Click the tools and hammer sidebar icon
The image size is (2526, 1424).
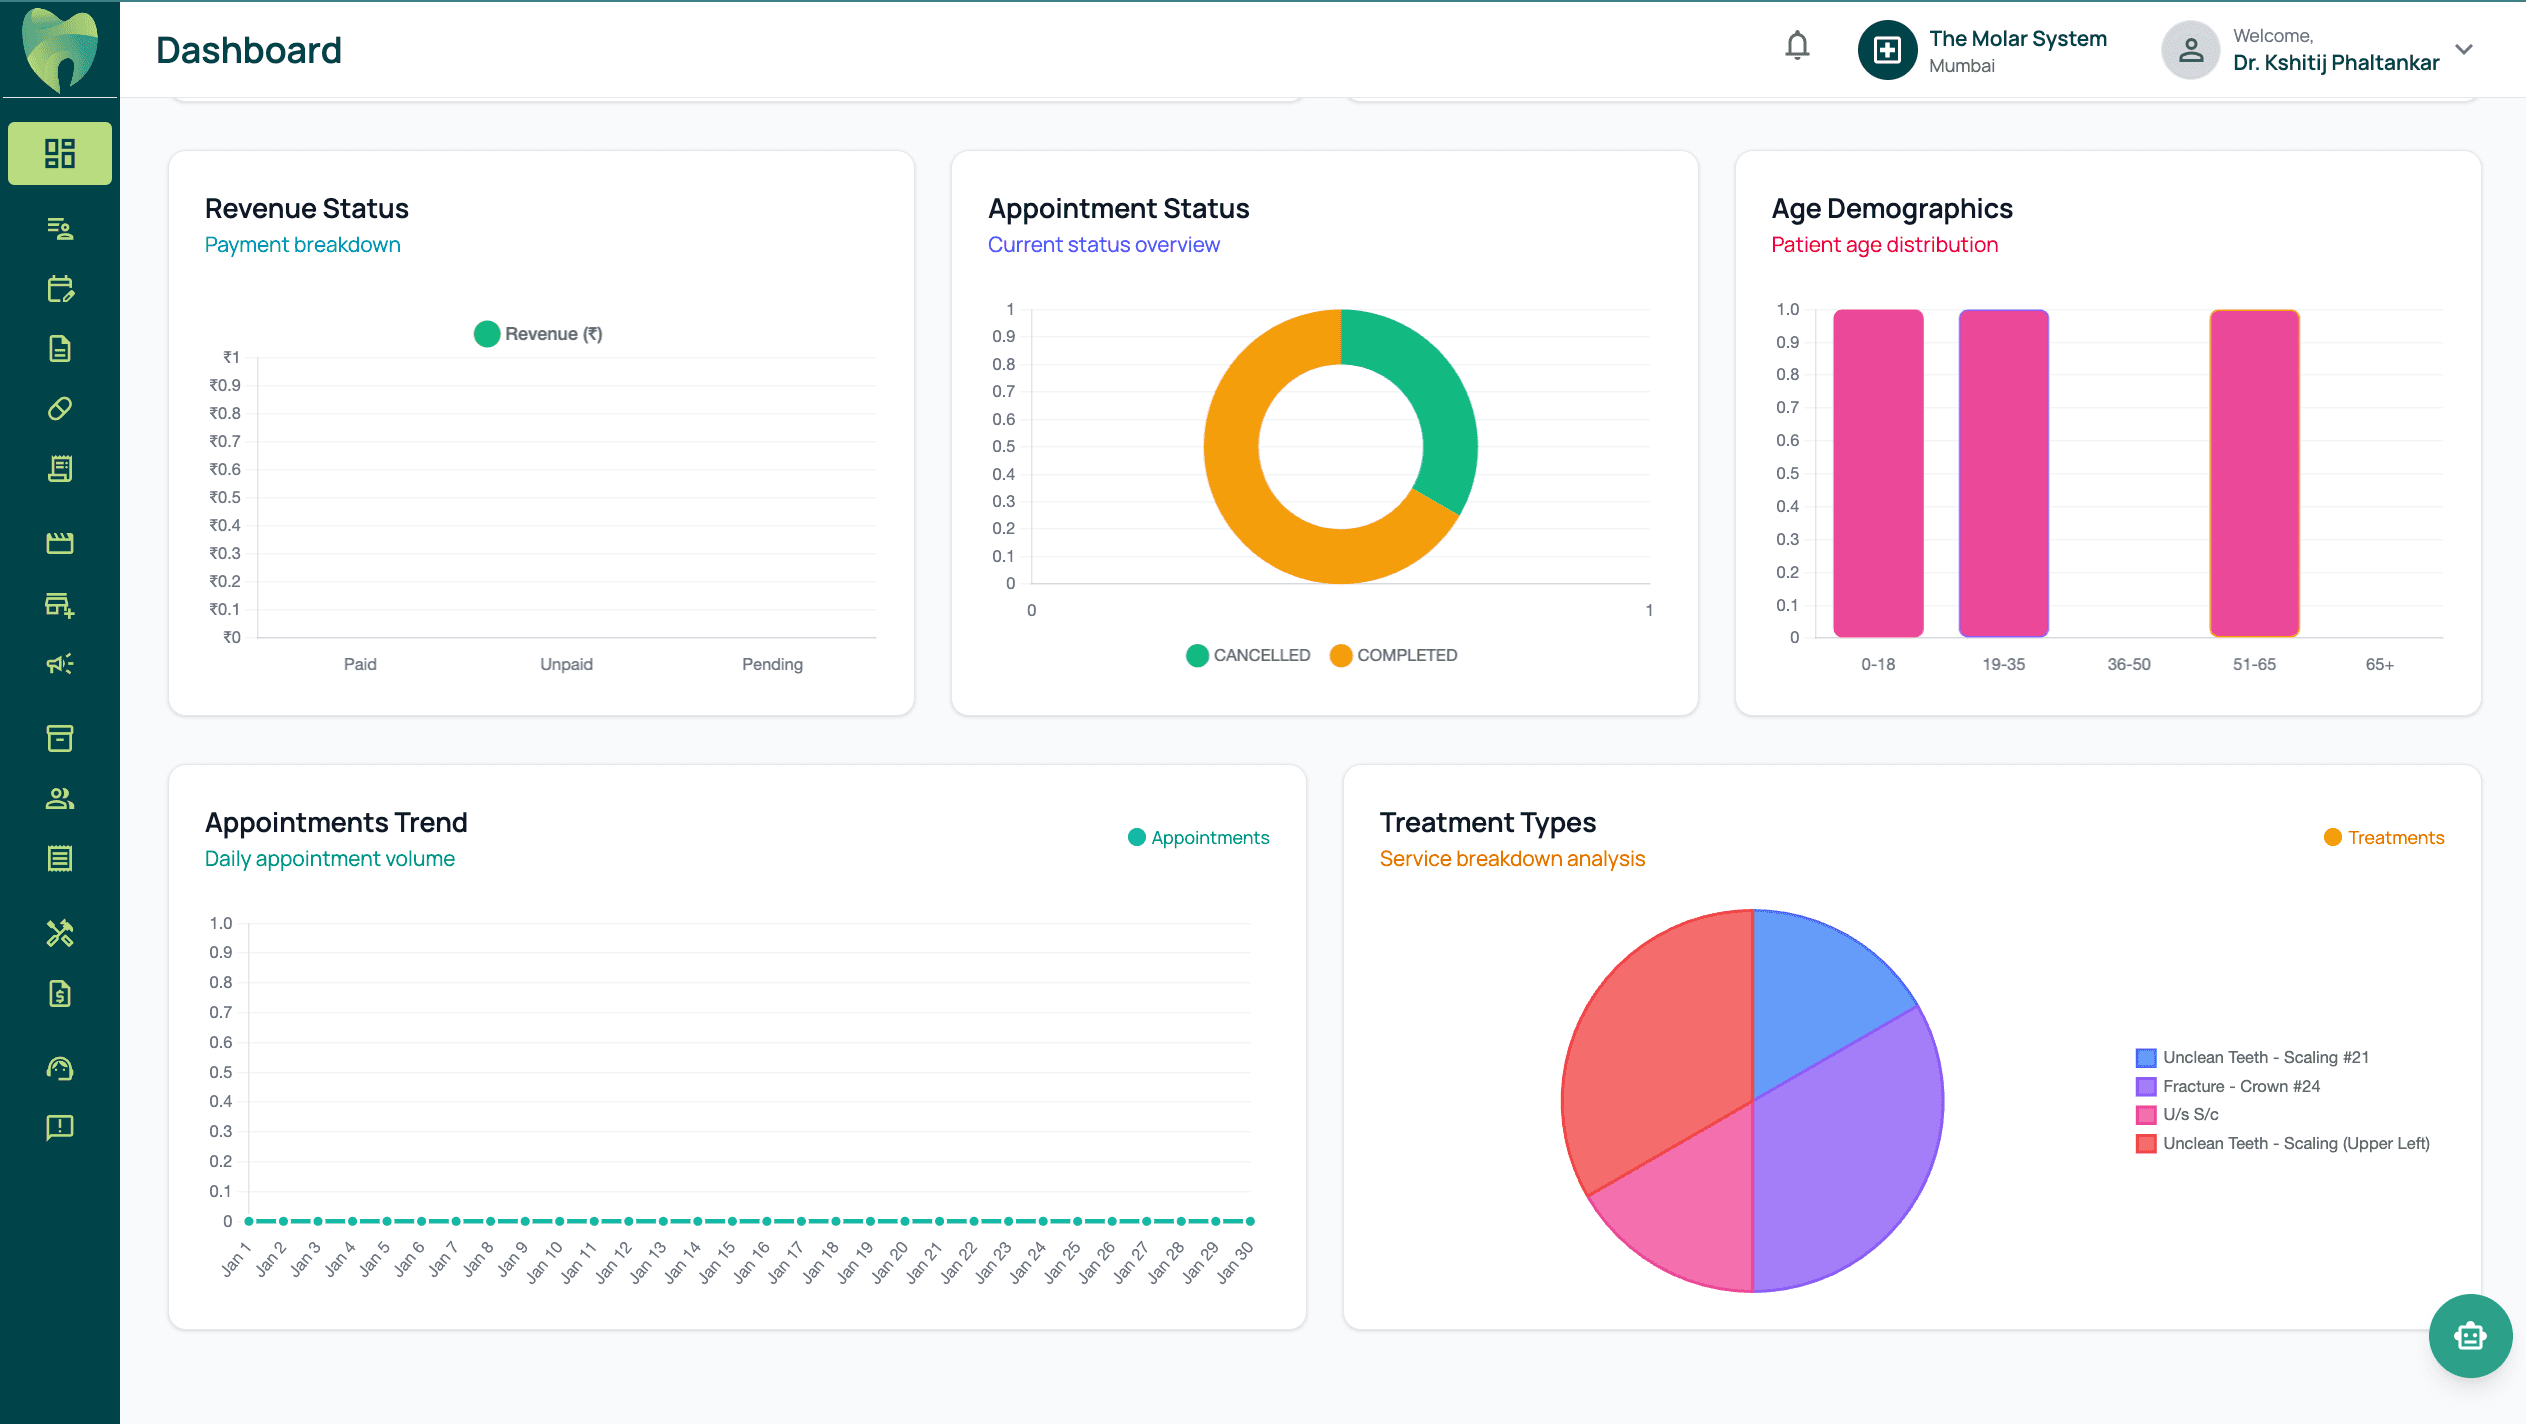pyautogui.click(x=60, y=933)
